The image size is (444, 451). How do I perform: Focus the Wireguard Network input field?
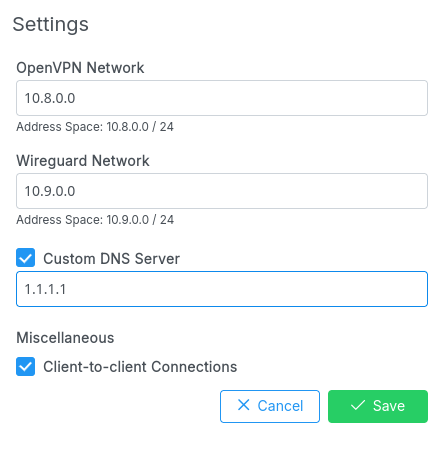click(x=222, y=191)
